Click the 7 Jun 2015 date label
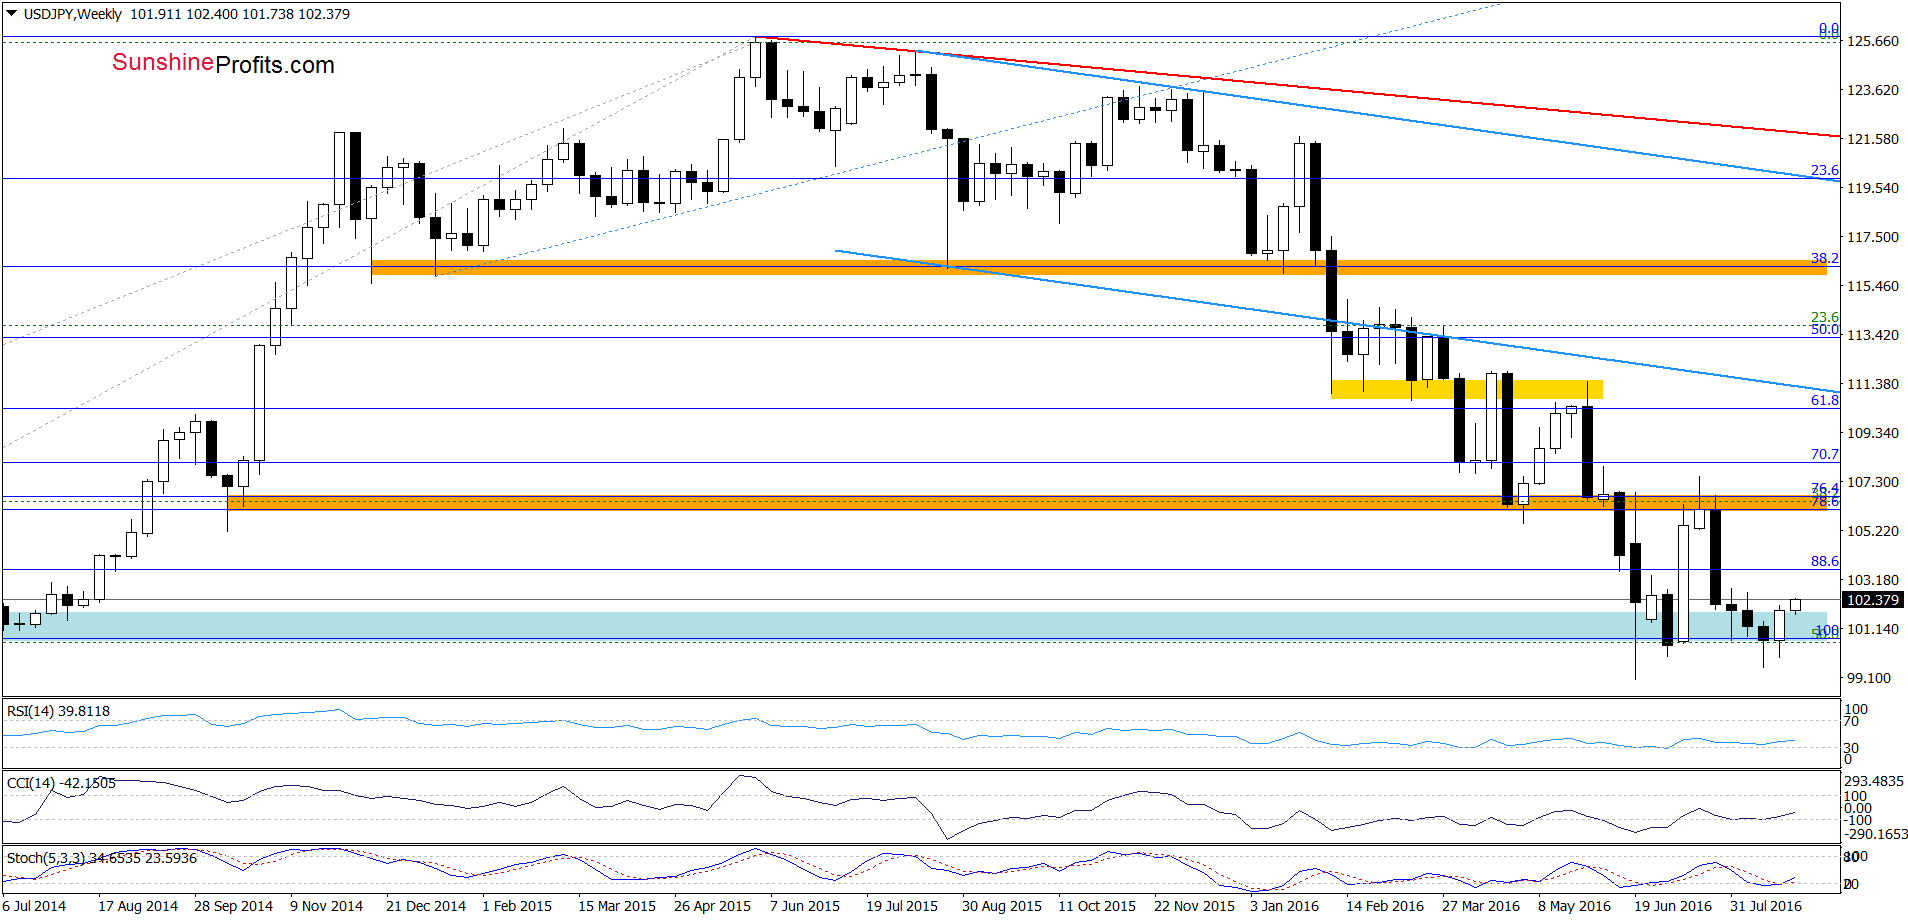Image resolution: width=1908 pixels, height=920 pixels. 805,906
